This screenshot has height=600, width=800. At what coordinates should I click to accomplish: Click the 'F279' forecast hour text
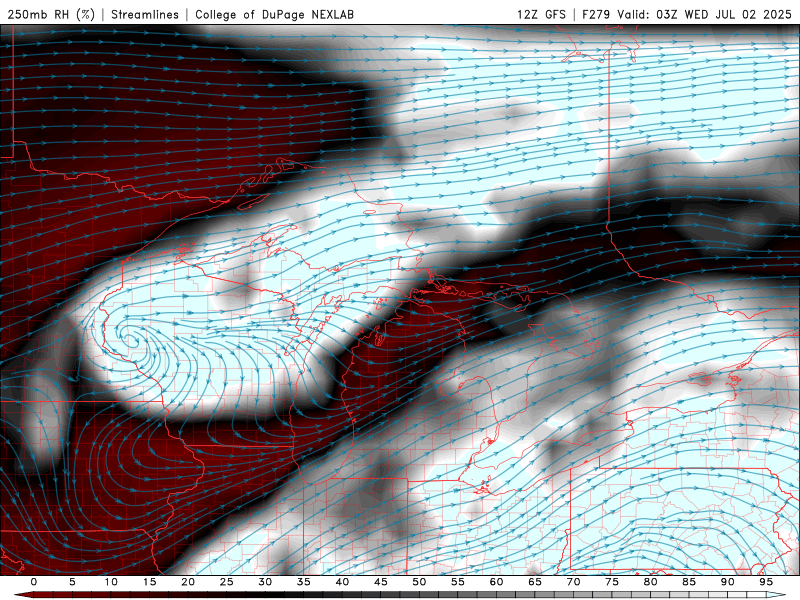point(596,14)
